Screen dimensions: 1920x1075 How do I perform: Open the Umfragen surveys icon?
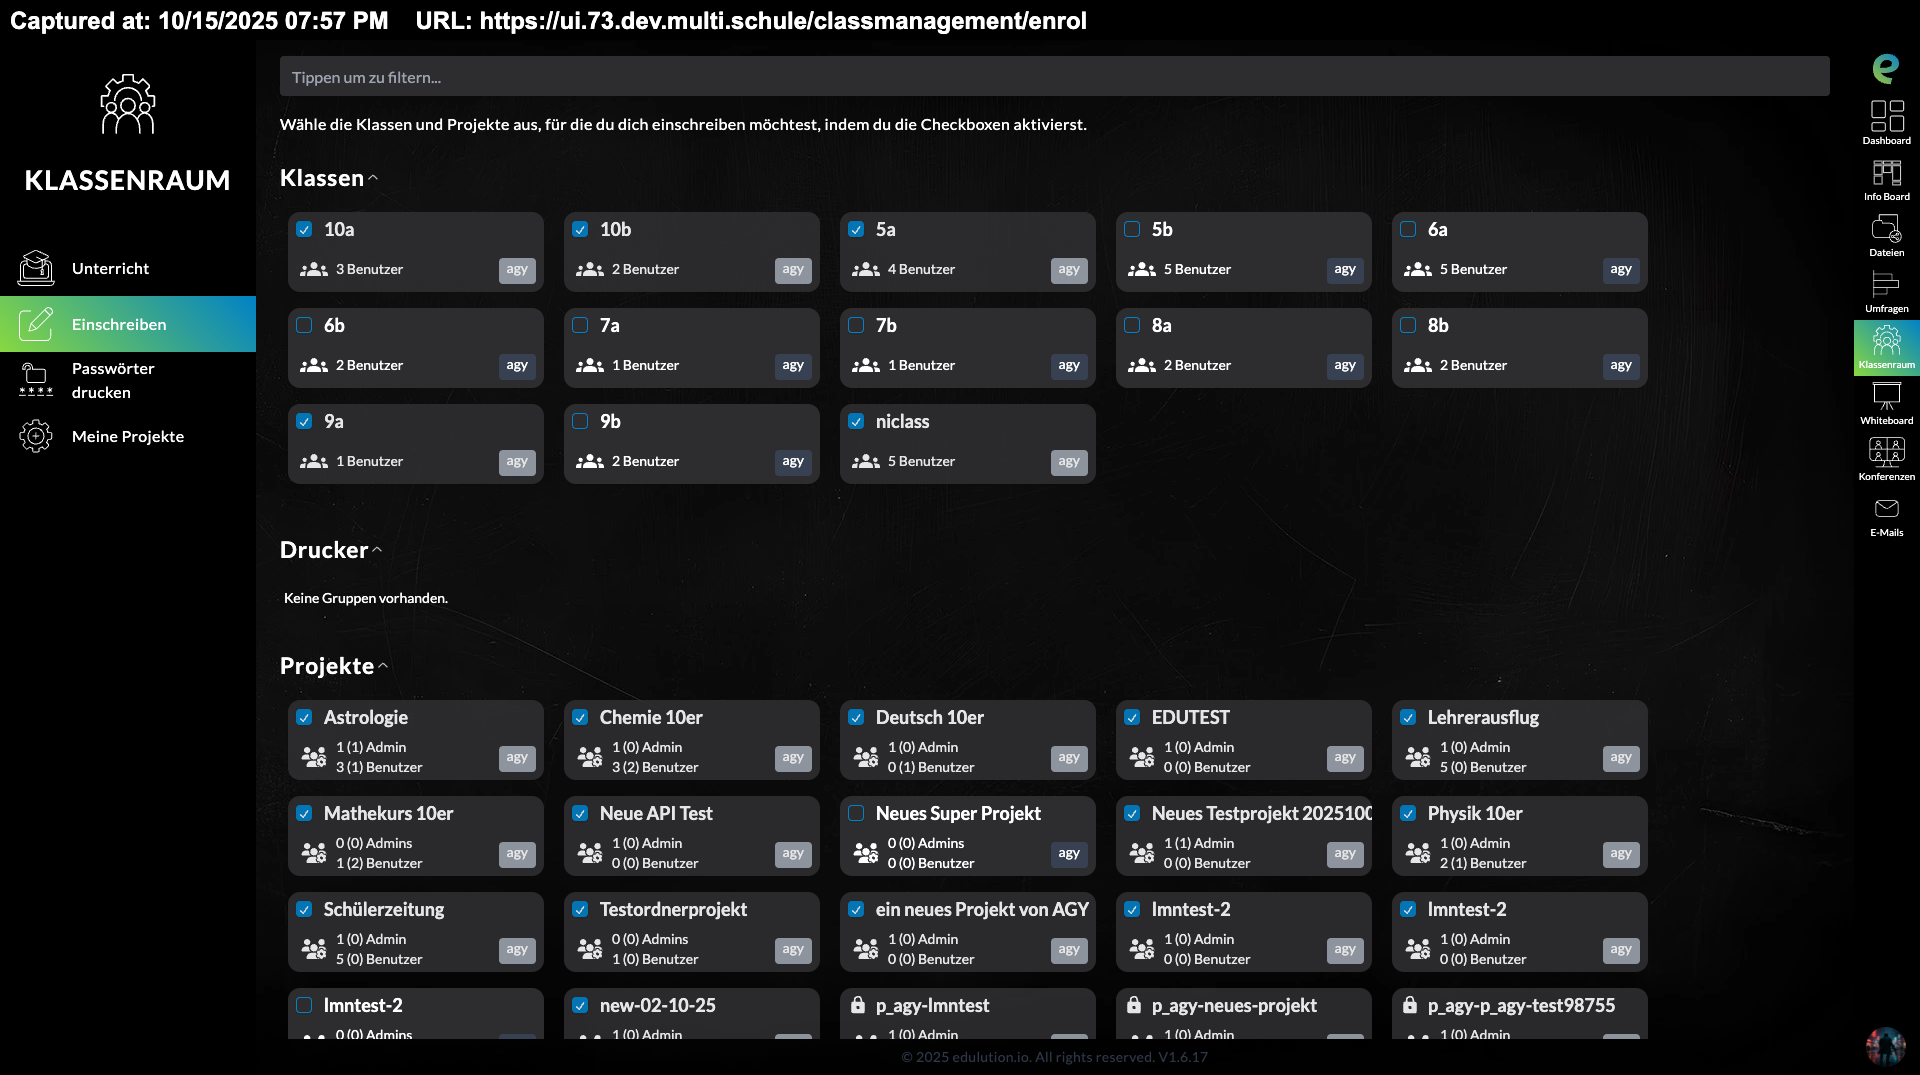[x=1886, y=286]
